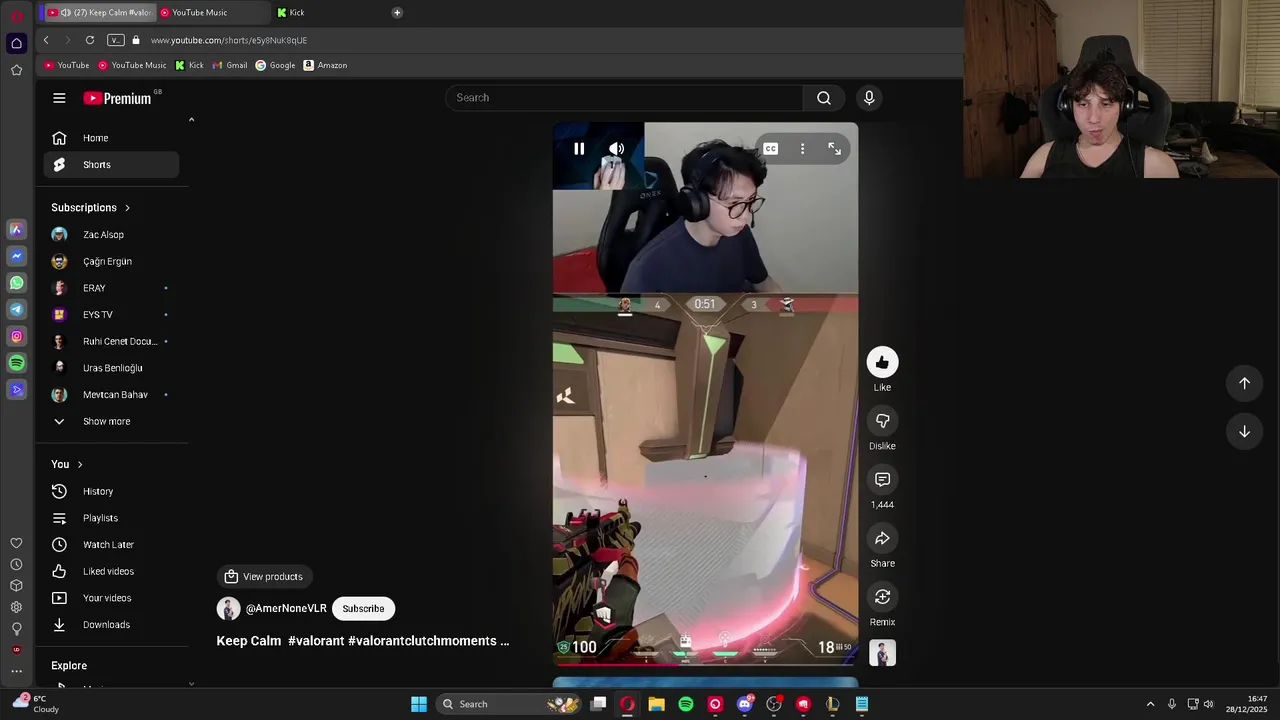Open Mevlcan Bahav channel
Image resolution: width=1280 pixels, height=720 pixels.
(111, 395)
